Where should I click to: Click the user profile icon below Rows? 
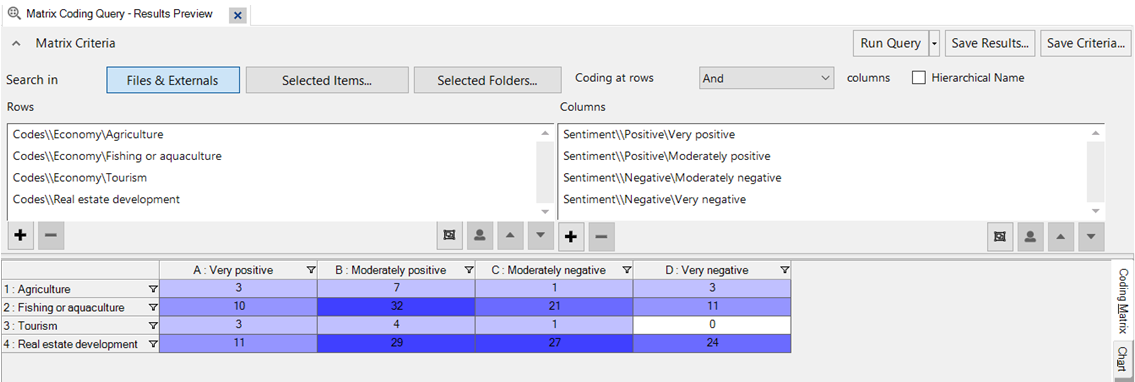point(479,236)
